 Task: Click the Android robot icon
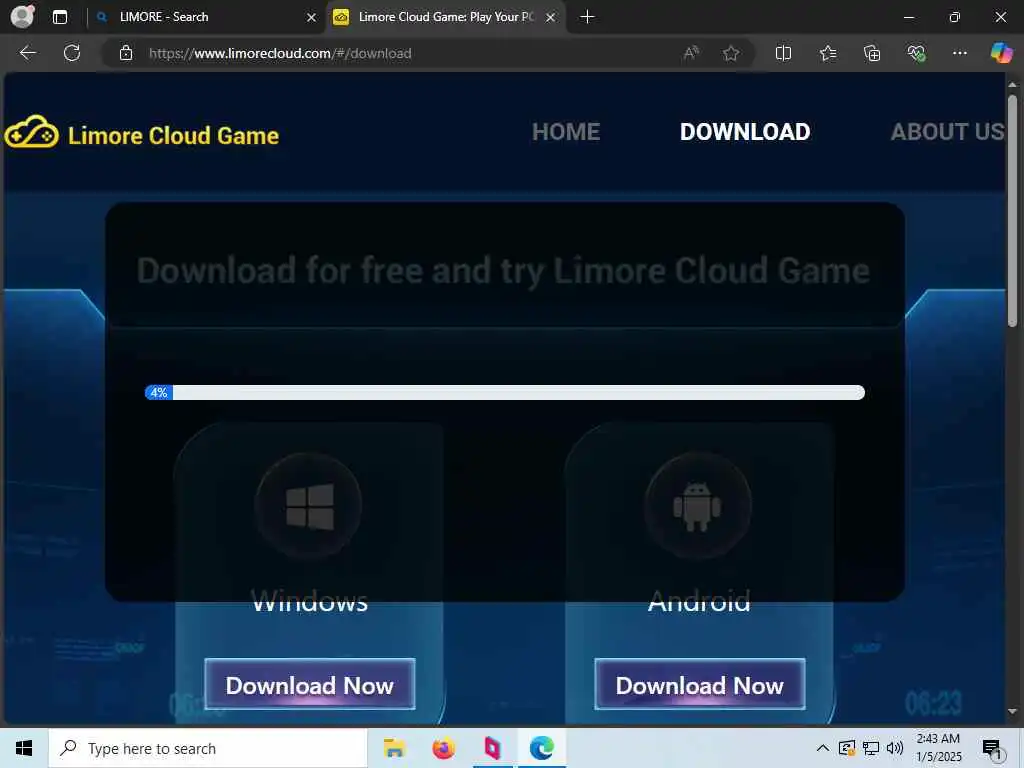click(697, 506)
